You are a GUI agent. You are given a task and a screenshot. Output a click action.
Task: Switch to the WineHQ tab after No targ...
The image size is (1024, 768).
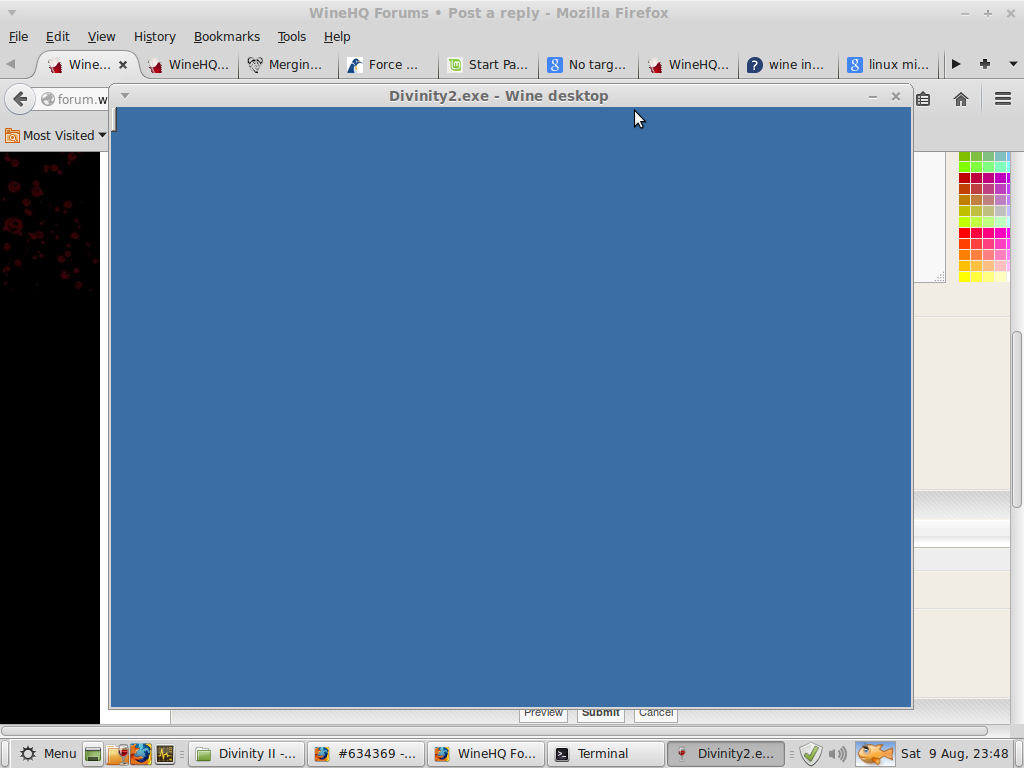(688, 65)
